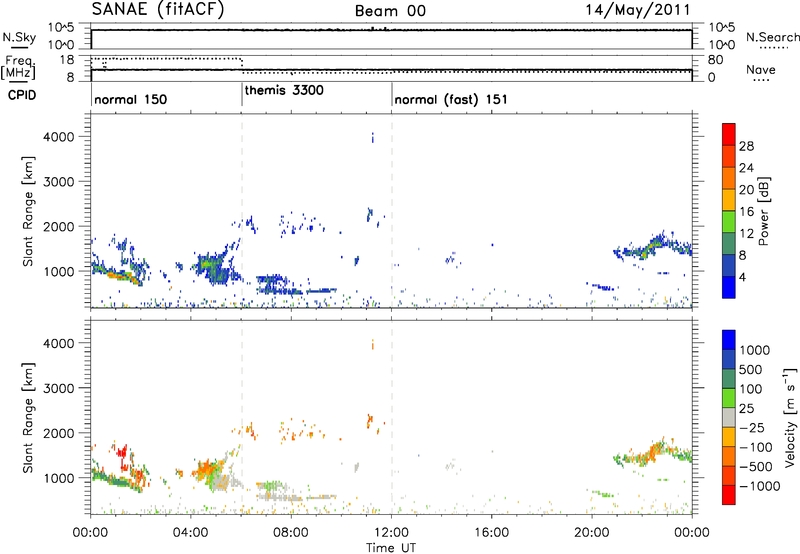Select the 'Beam 00' header label

pyautogui.click(x=390, y=11)
